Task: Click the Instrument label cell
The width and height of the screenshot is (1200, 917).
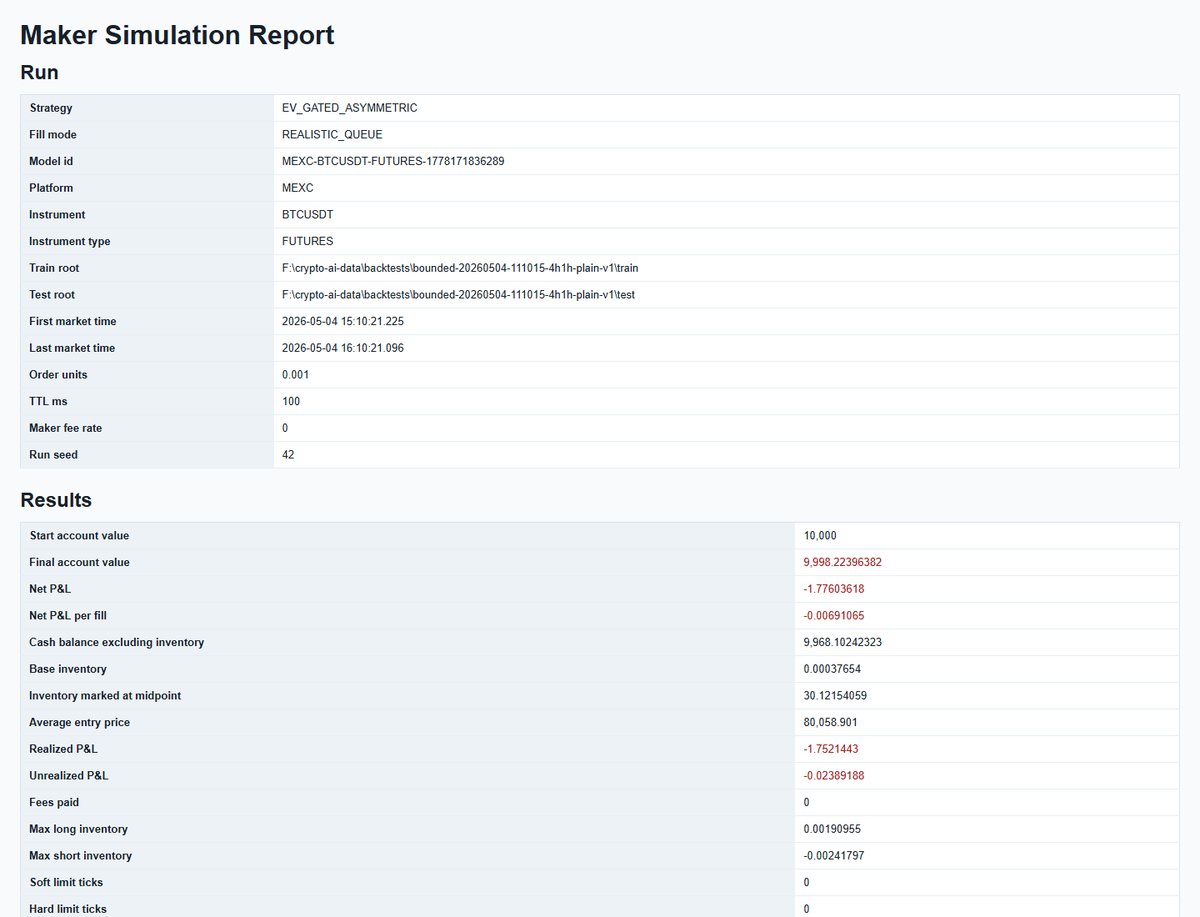Action: (147, 215)
